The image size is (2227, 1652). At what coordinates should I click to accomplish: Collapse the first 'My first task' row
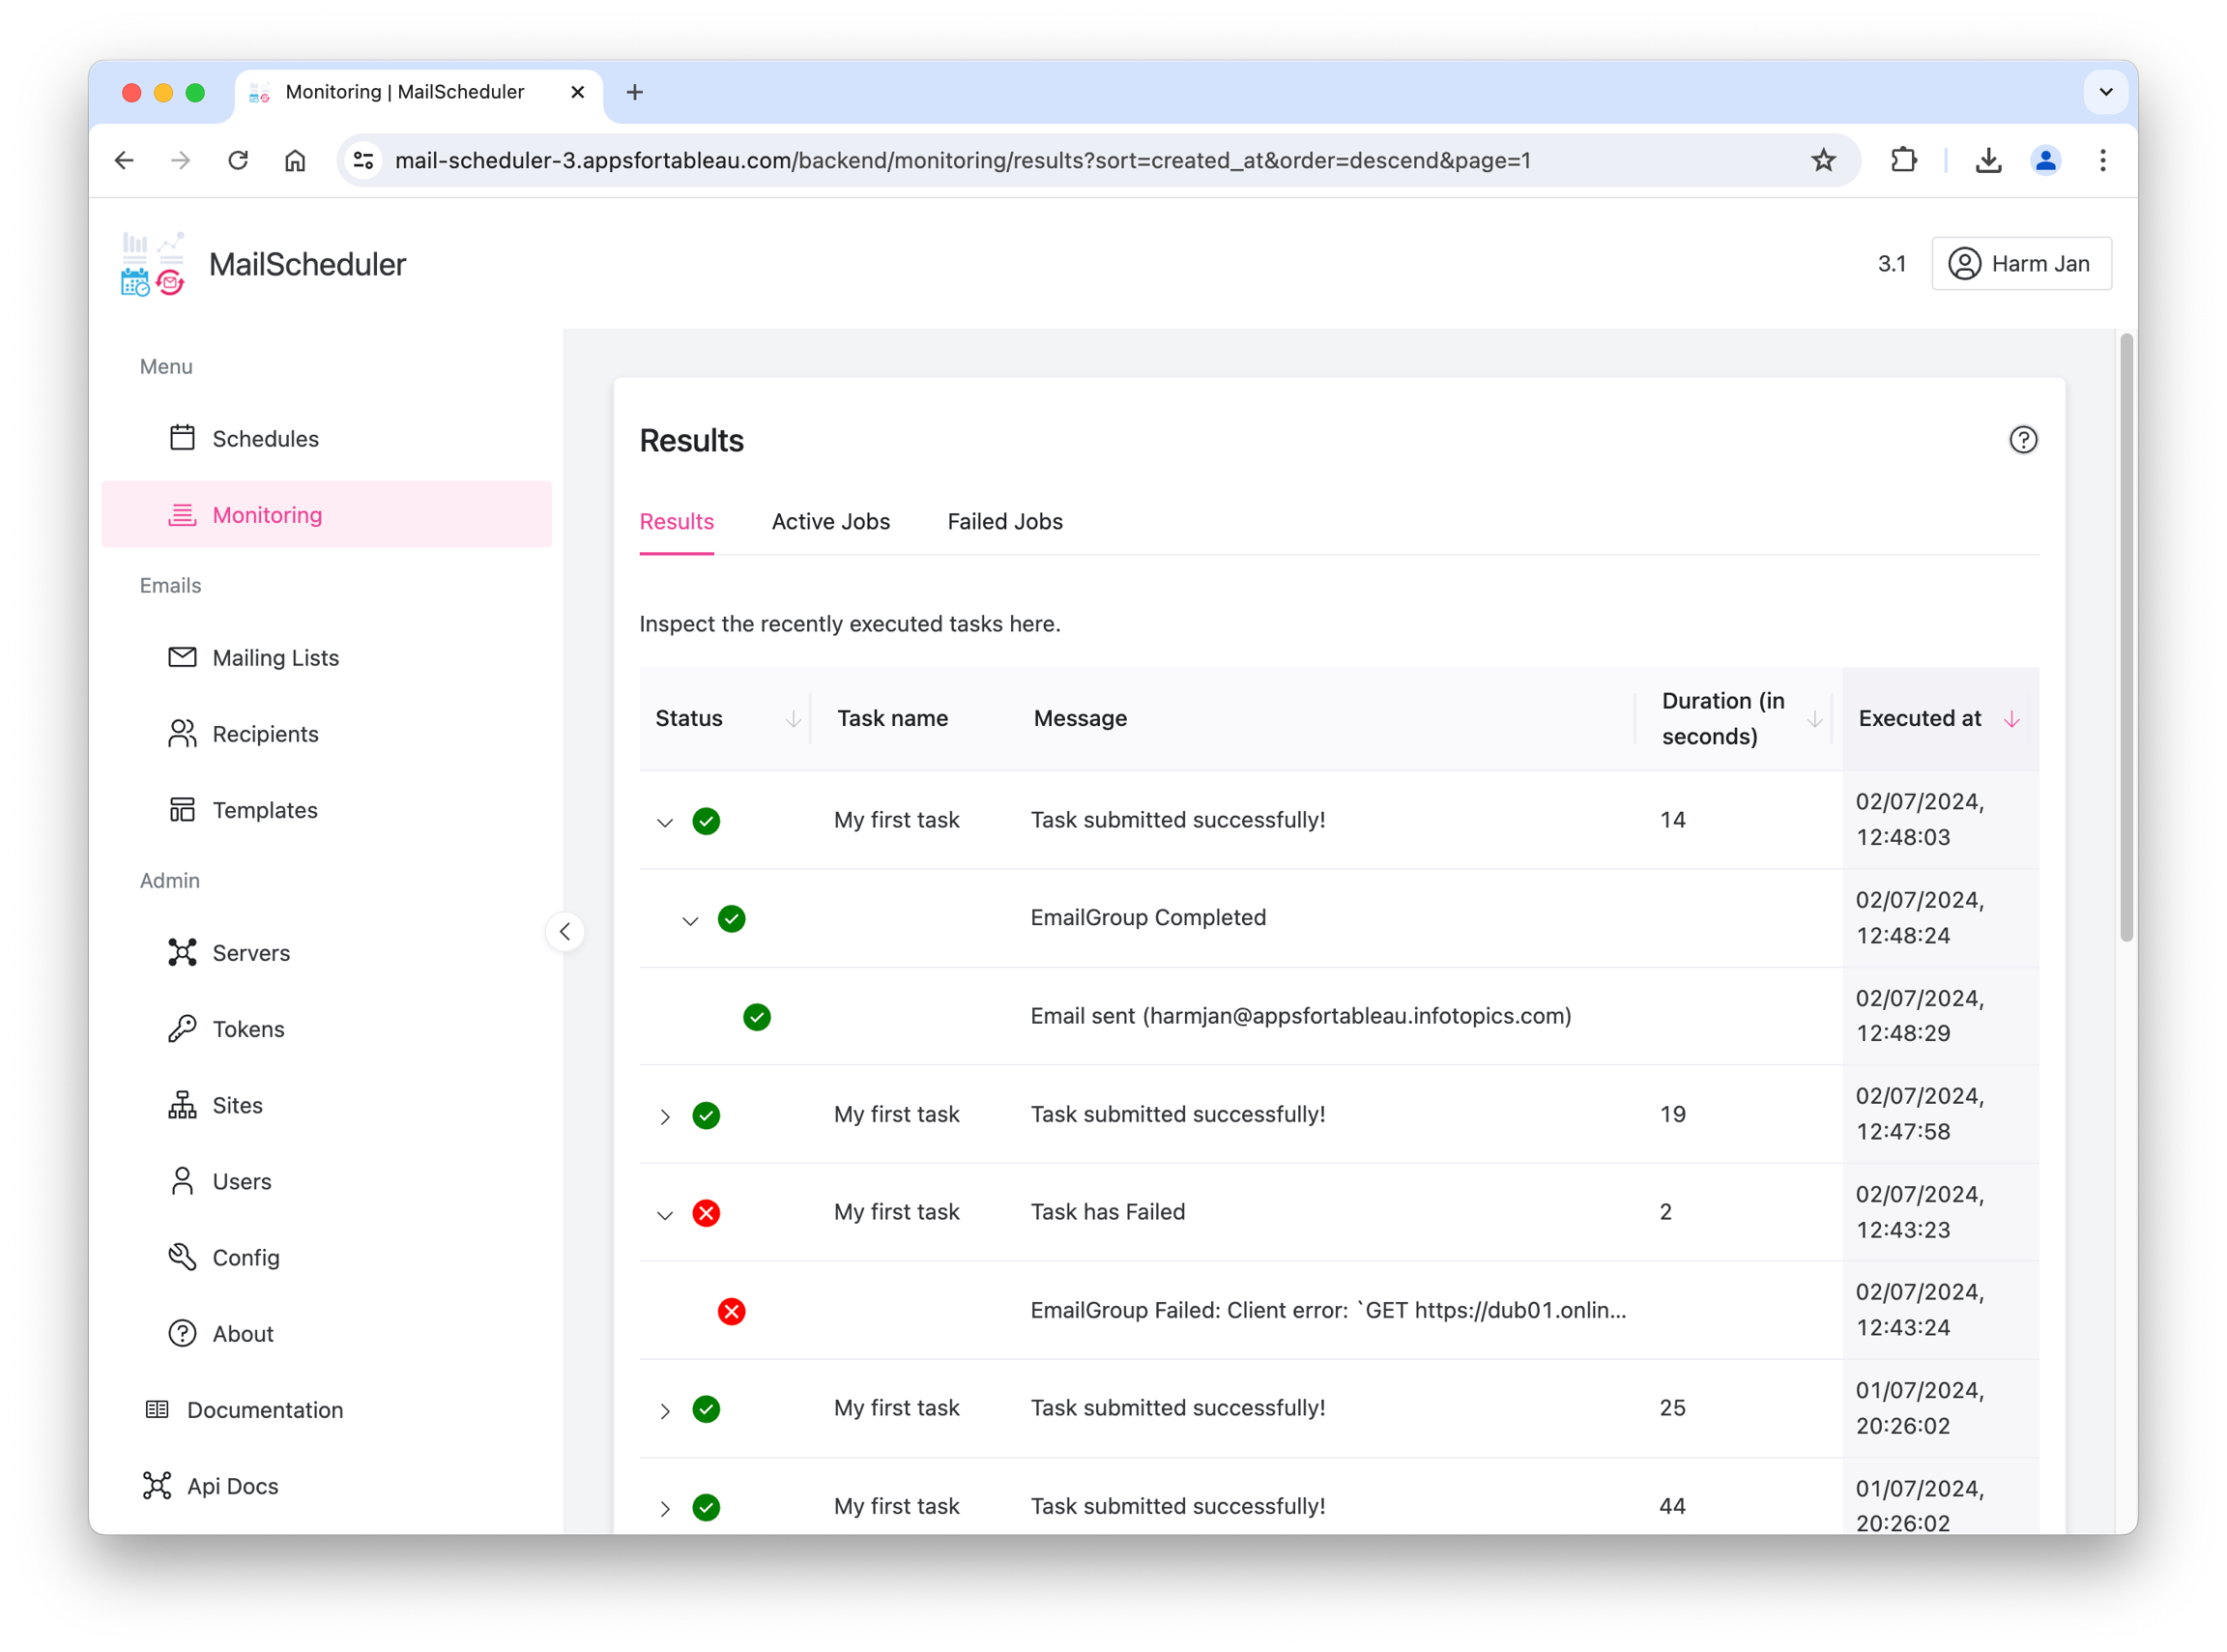pos(665,822)
